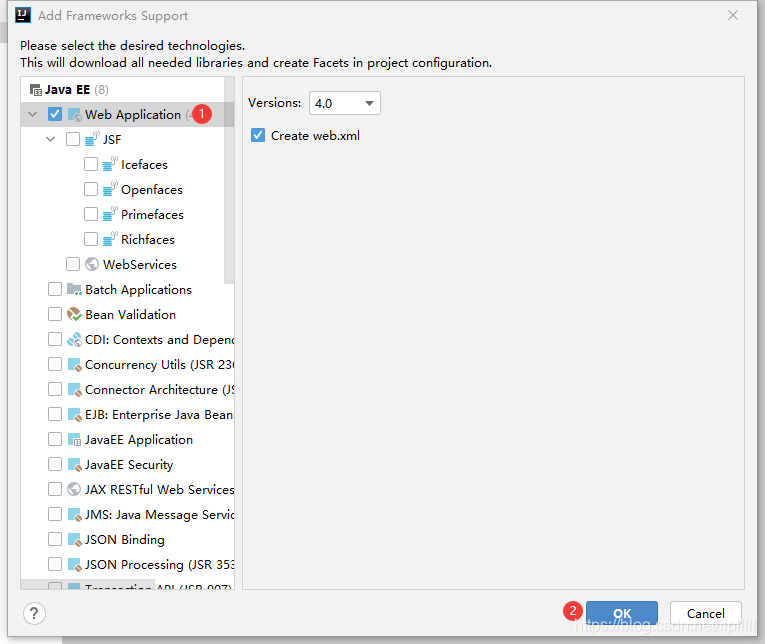Enable the Primefaces checkbox
765x644 pixels.
(91, 214)
